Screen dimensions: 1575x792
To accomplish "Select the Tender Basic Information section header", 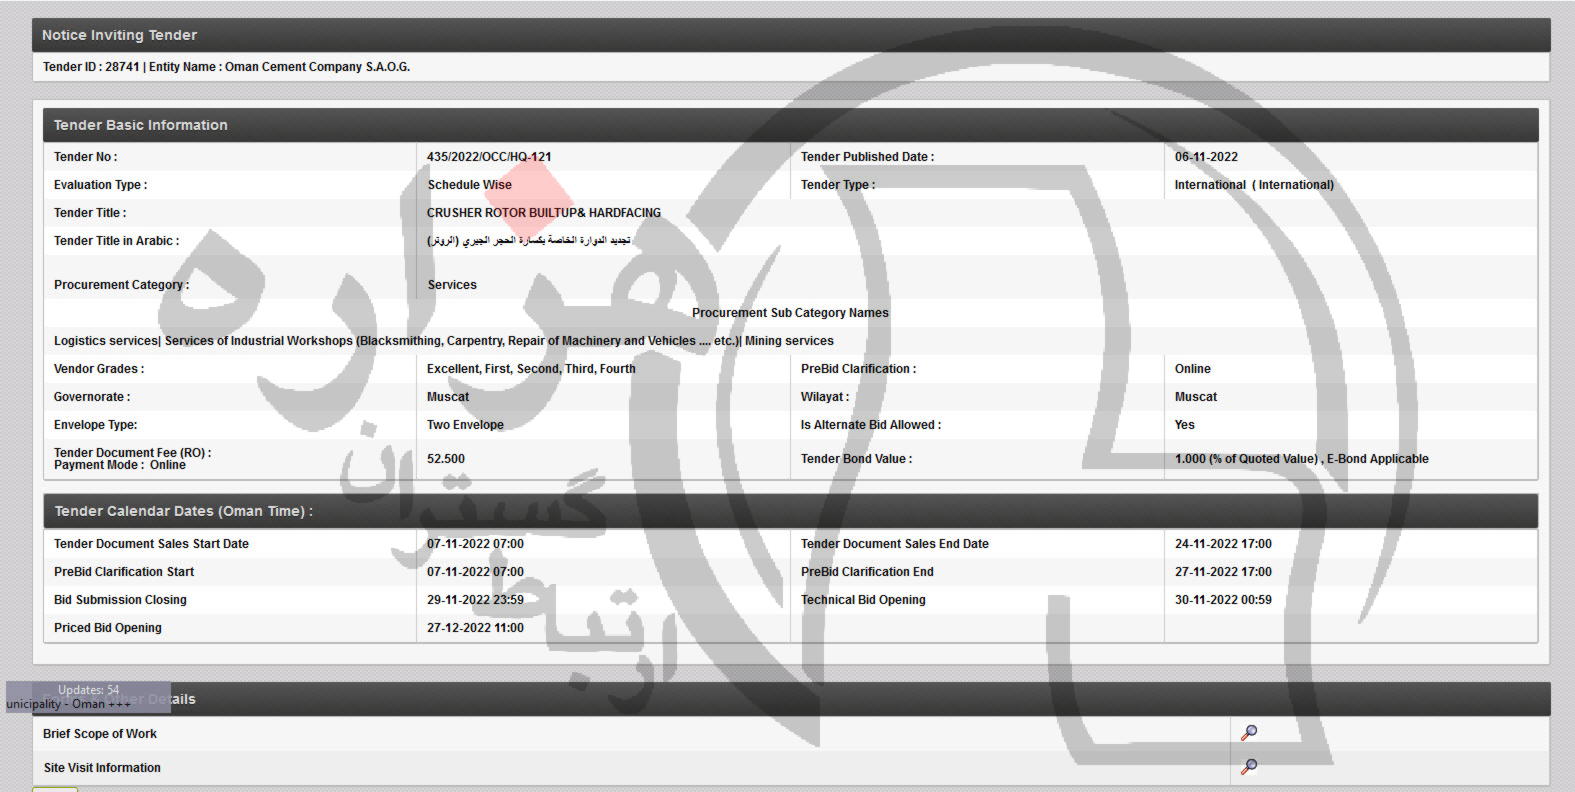I will 790,125.
